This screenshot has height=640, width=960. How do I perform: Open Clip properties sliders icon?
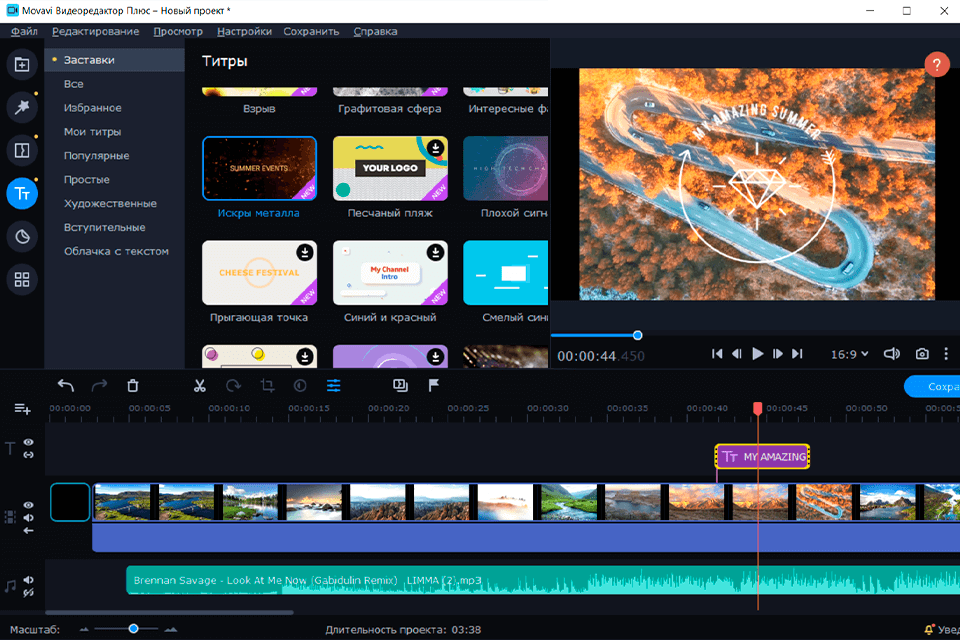[333, 385]
